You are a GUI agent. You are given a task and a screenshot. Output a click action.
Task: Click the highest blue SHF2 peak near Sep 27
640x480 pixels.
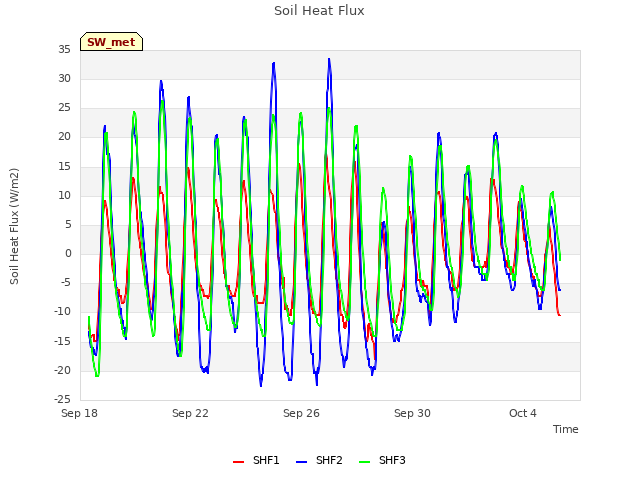pyautogui.click(x=329, y=60)
